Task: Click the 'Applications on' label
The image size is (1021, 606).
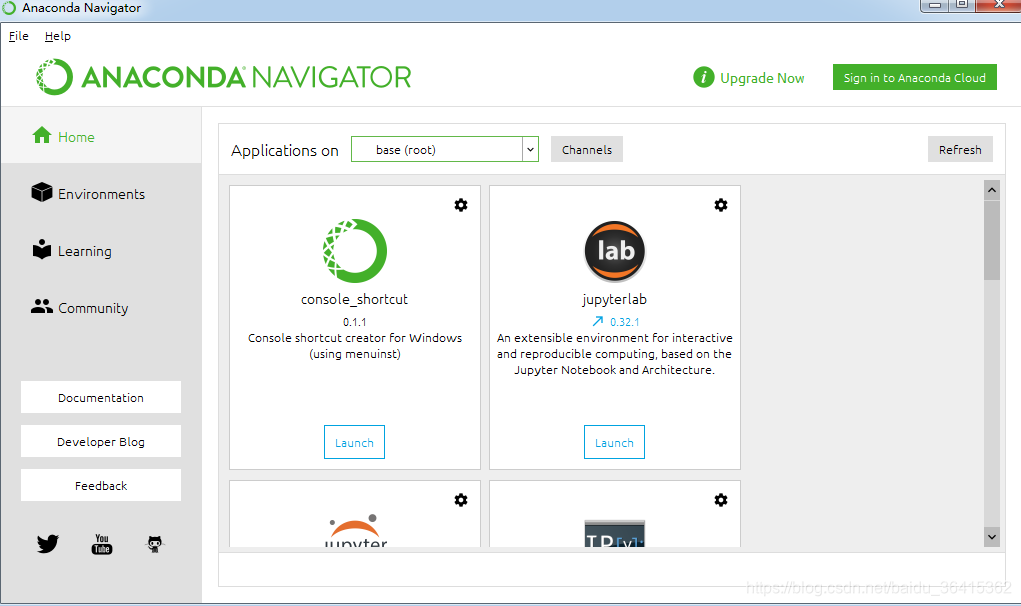Action: tap(285, 150)
